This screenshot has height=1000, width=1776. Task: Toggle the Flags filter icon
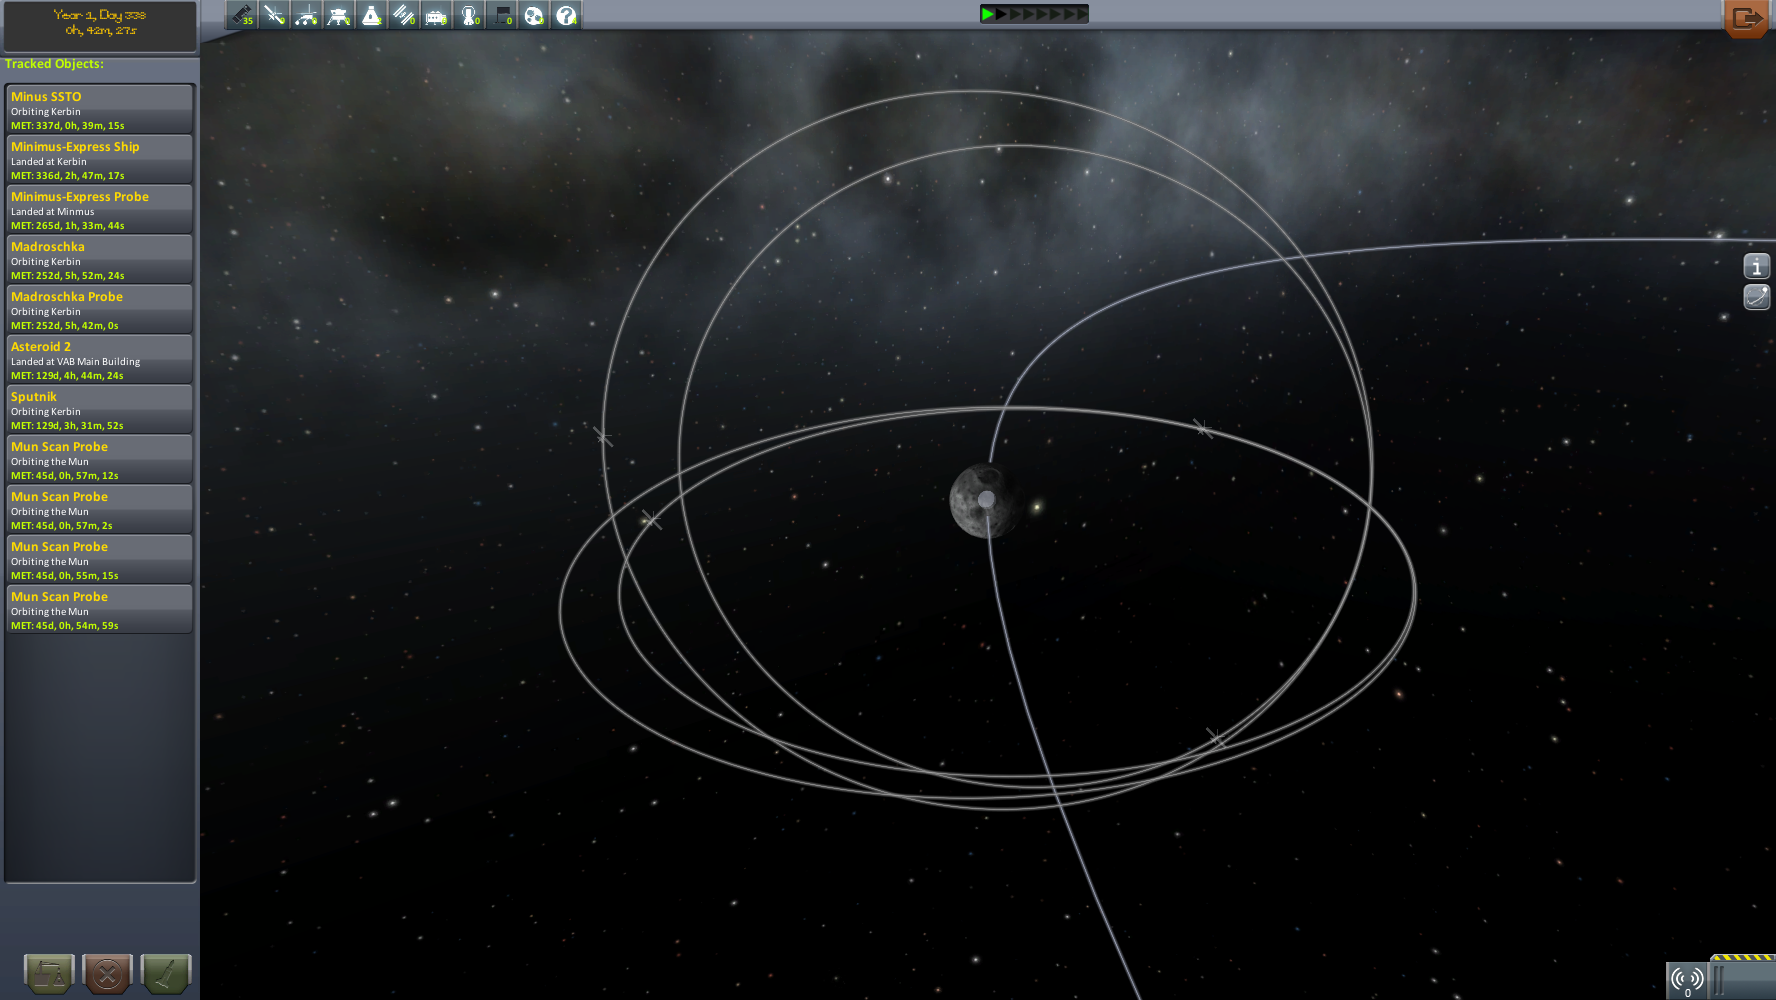click(501, 15)
